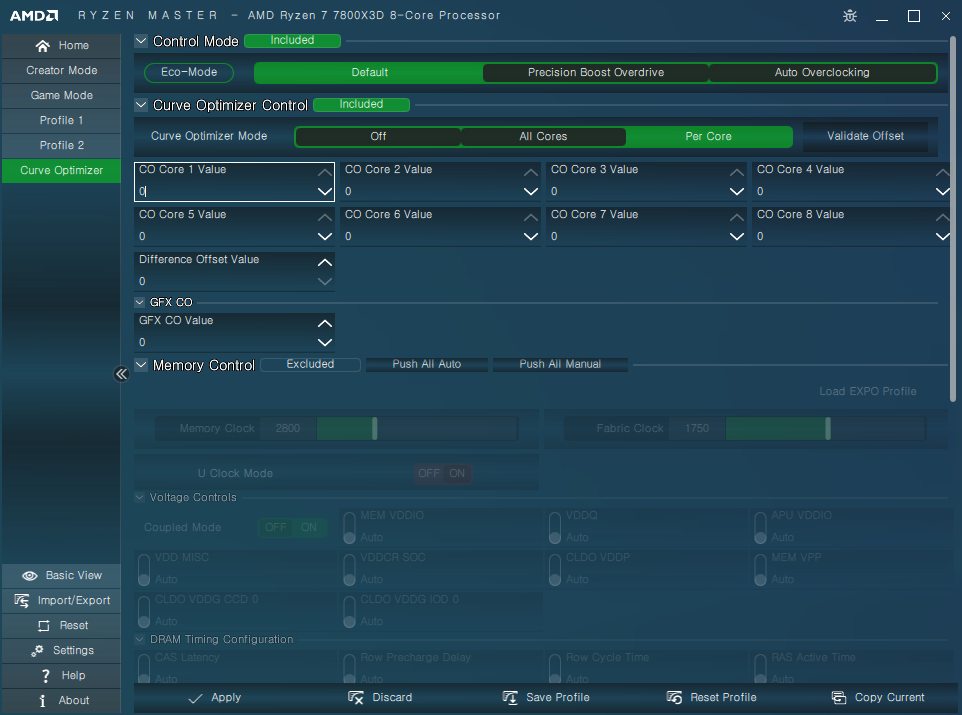Increase CO Core 2 Value with up arrow
The height and width of the screenshot is (715, 962).
click(531, 172)
